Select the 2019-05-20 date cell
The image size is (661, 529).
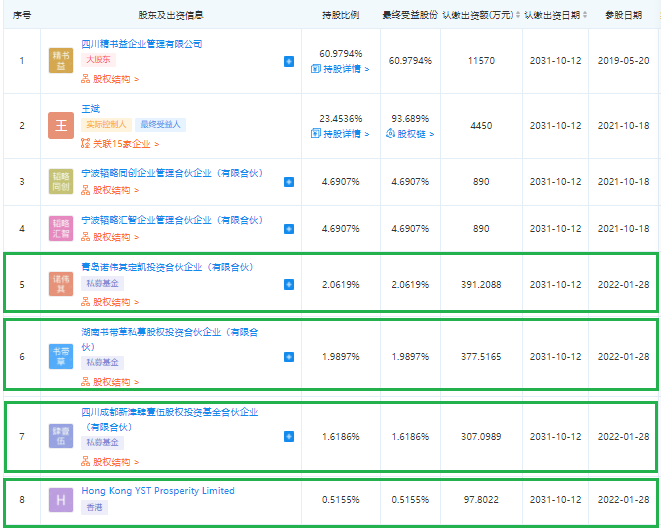click(623, 61)
